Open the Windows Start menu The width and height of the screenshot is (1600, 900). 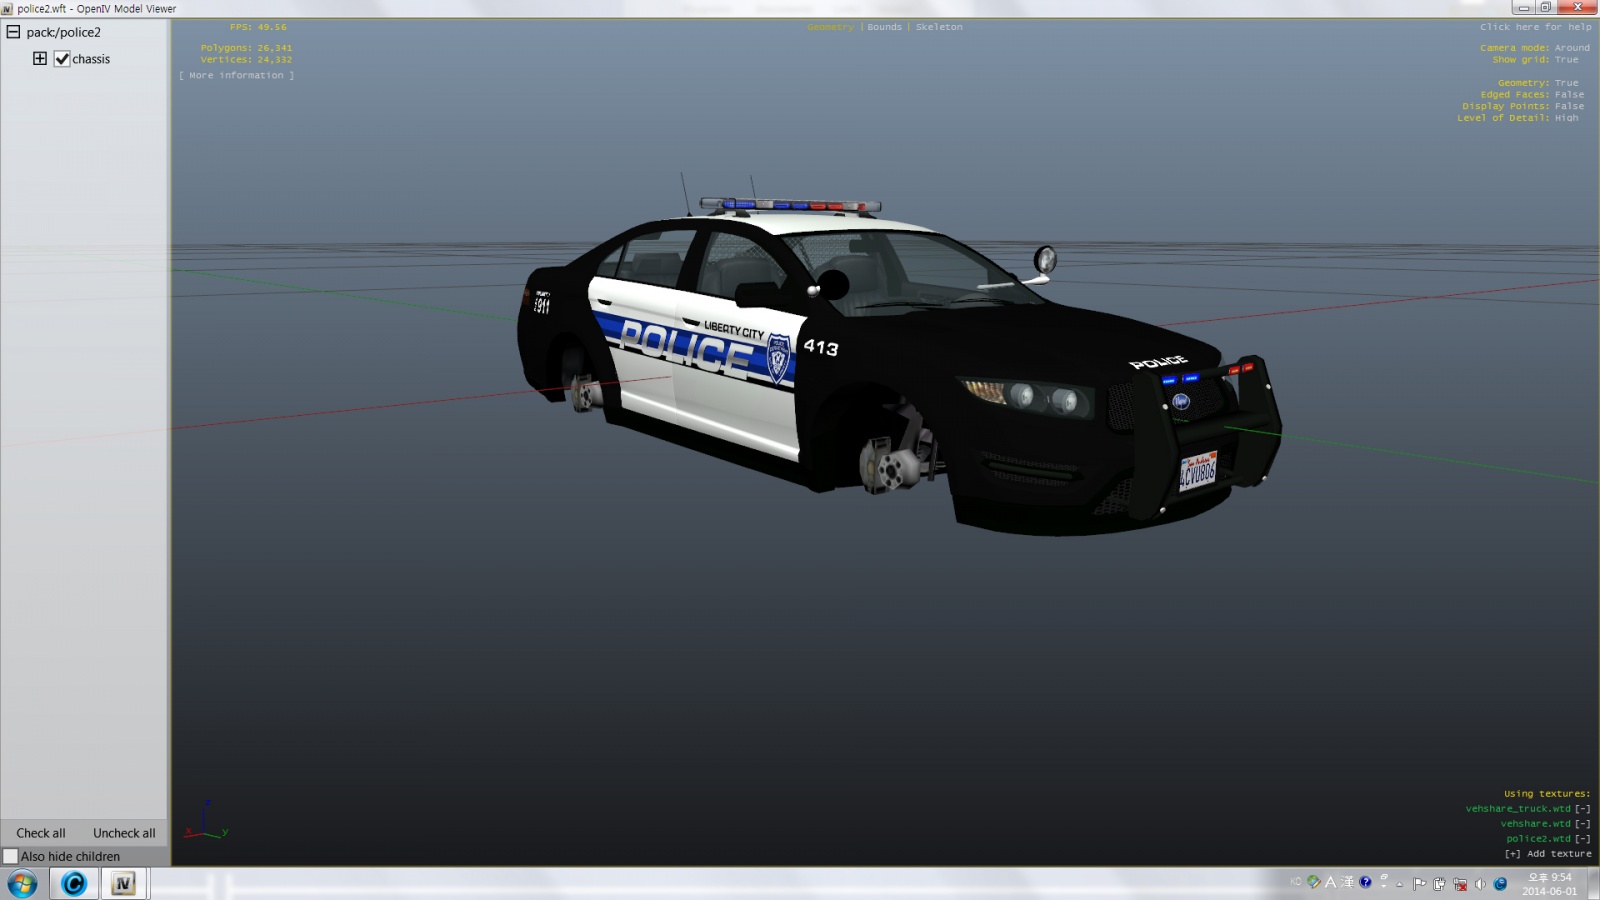(22, 884)
